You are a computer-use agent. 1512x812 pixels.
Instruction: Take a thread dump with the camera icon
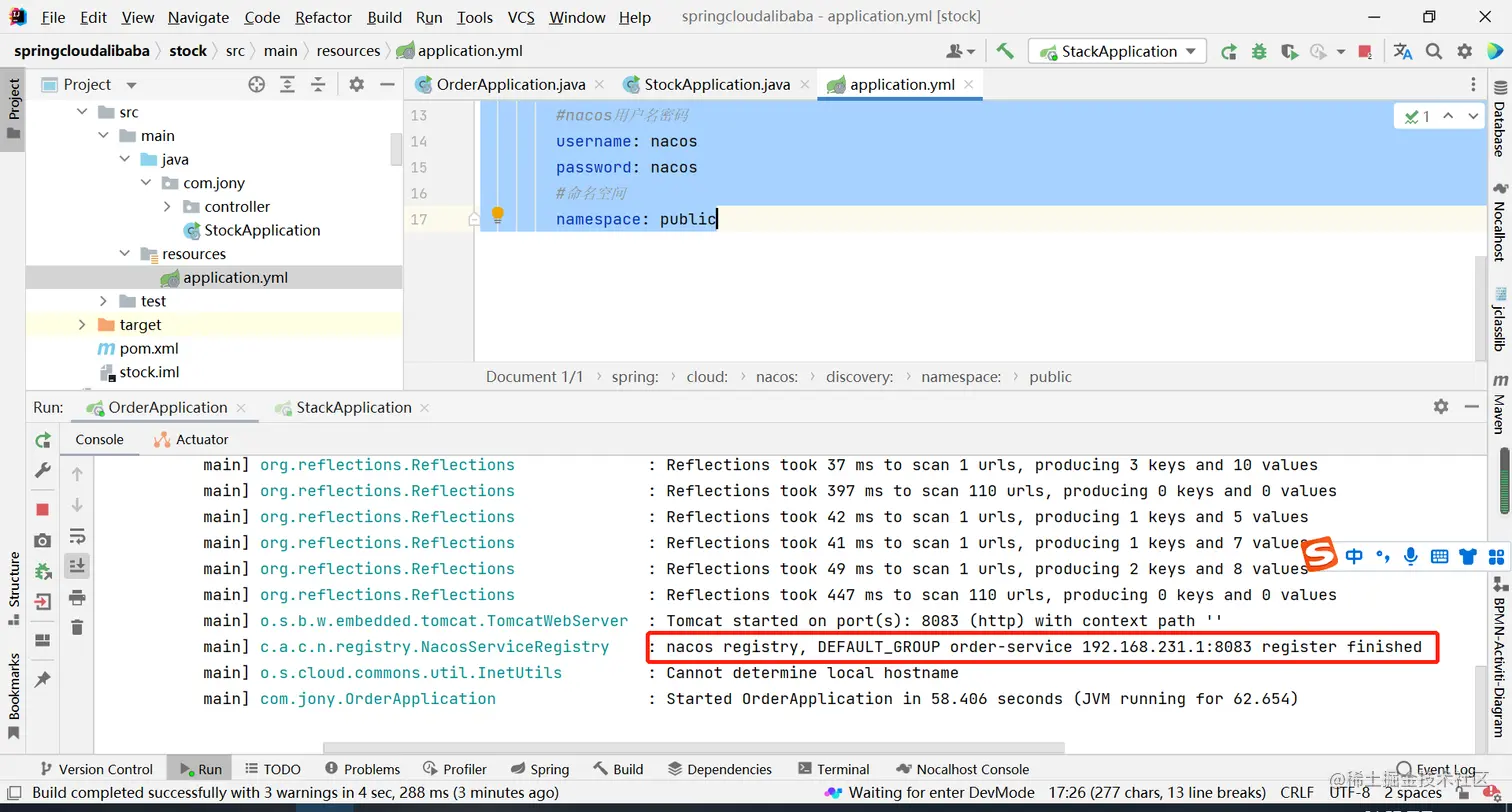43,540
